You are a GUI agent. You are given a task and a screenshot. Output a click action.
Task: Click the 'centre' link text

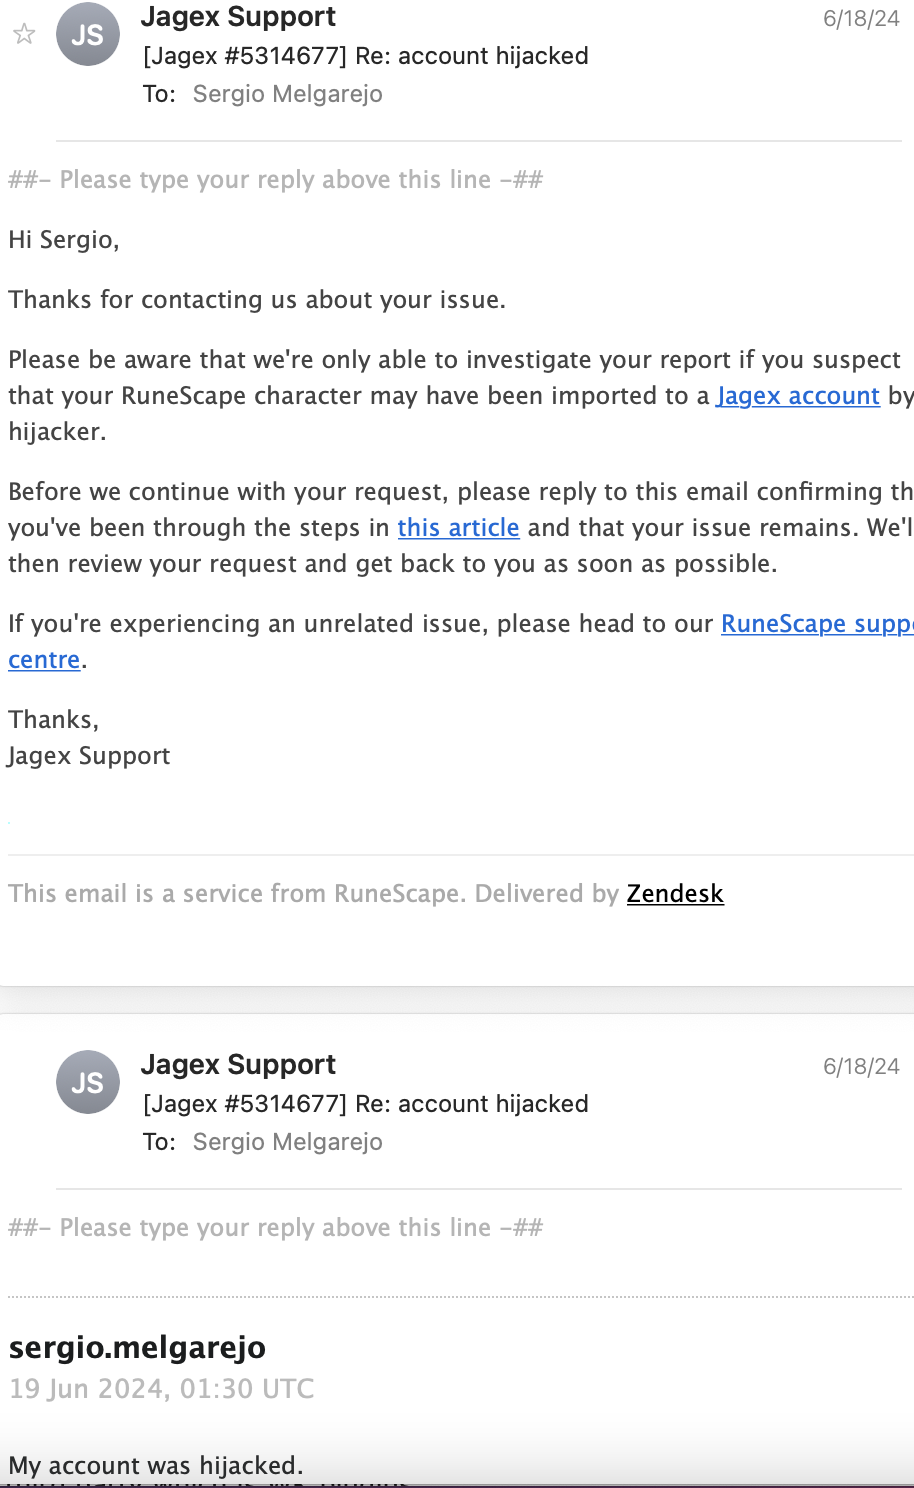pyautogui.click(x=44, y=660)
